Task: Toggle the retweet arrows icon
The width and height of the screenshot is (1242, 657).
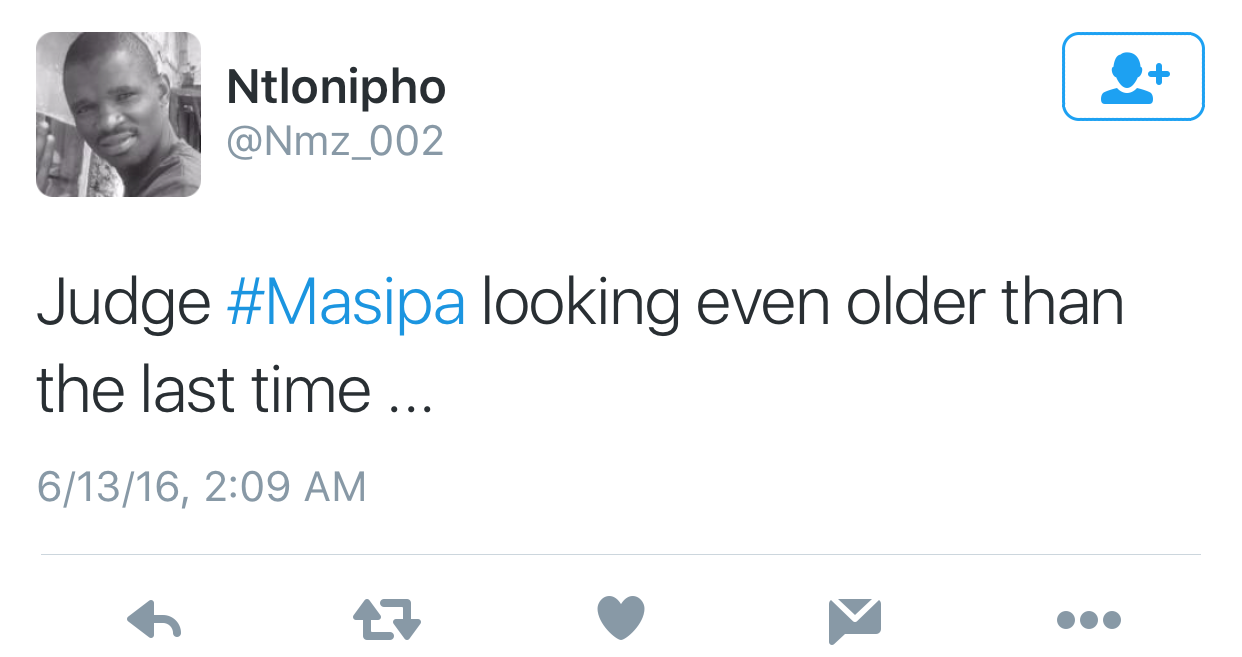Action: [x=387, y=621]
